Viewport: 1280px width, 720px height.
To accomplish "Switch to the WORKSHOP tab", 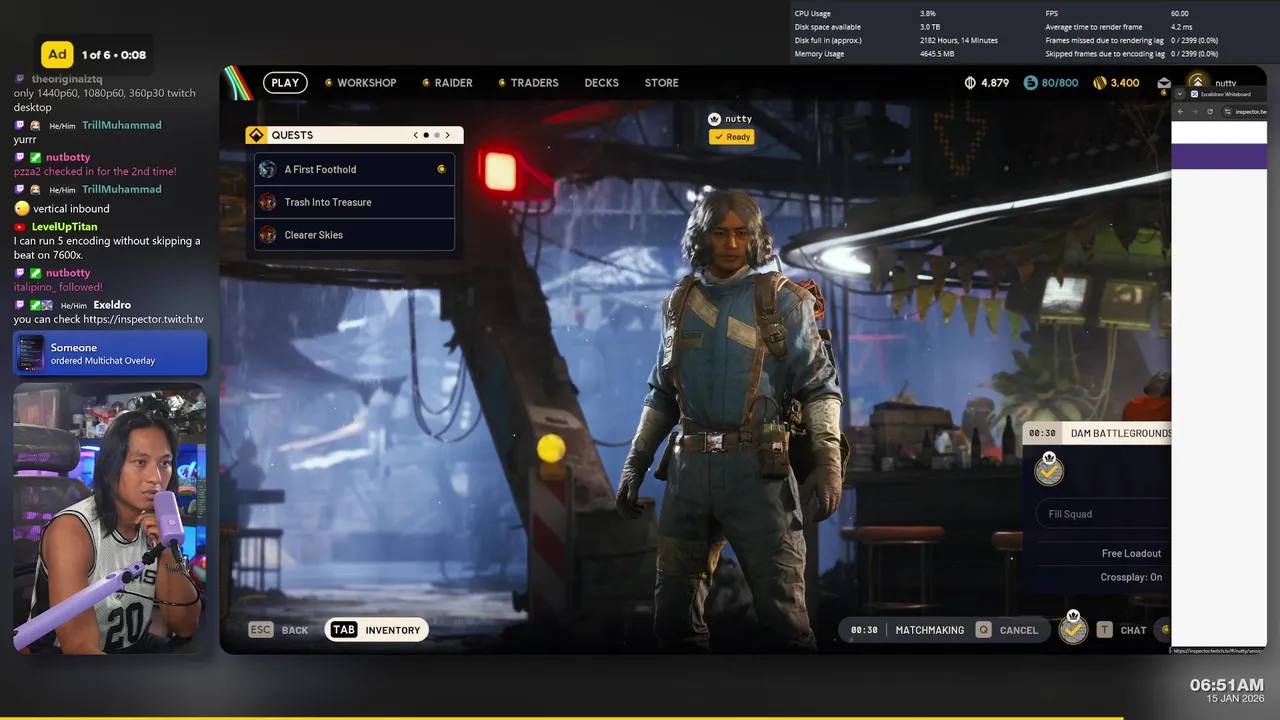I will point(366,83).
